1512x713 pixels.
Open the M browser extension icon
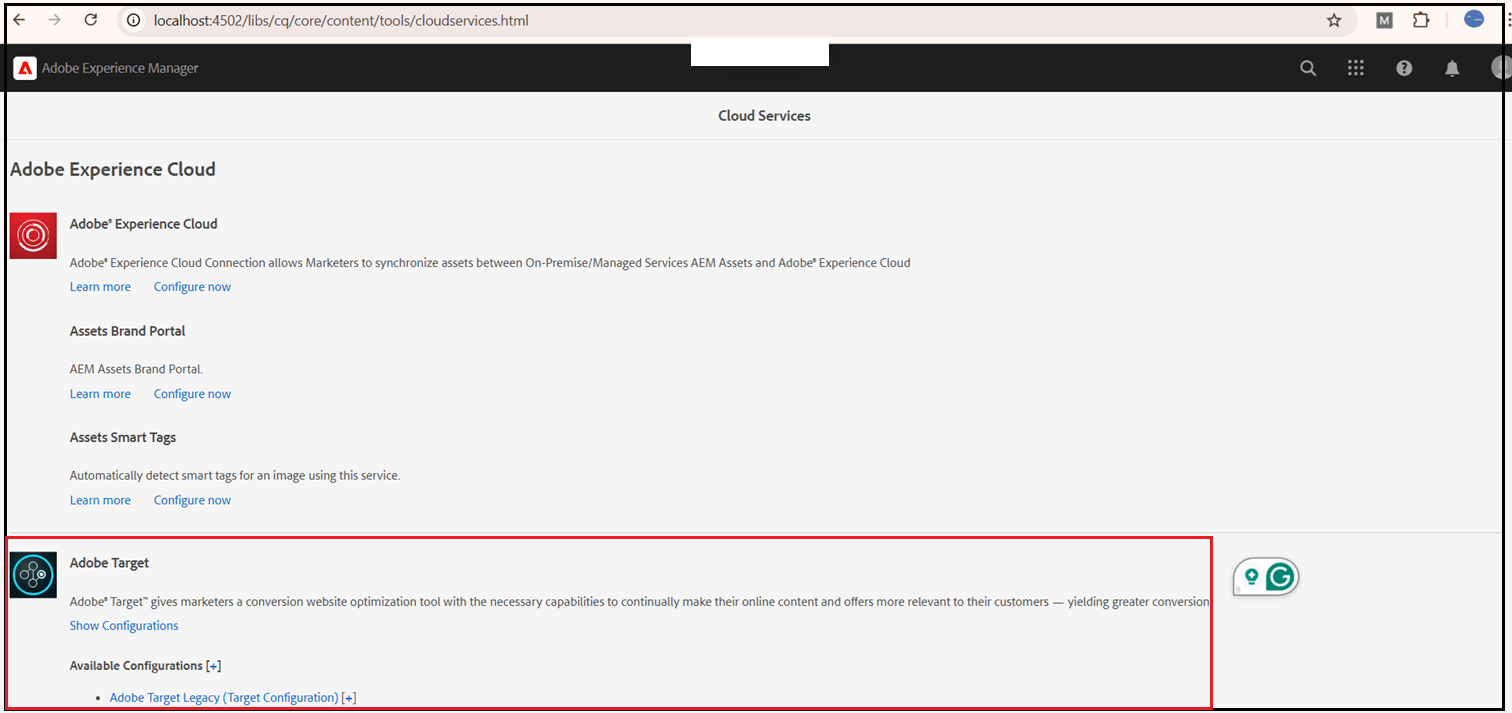click(x=1384, y=20)
